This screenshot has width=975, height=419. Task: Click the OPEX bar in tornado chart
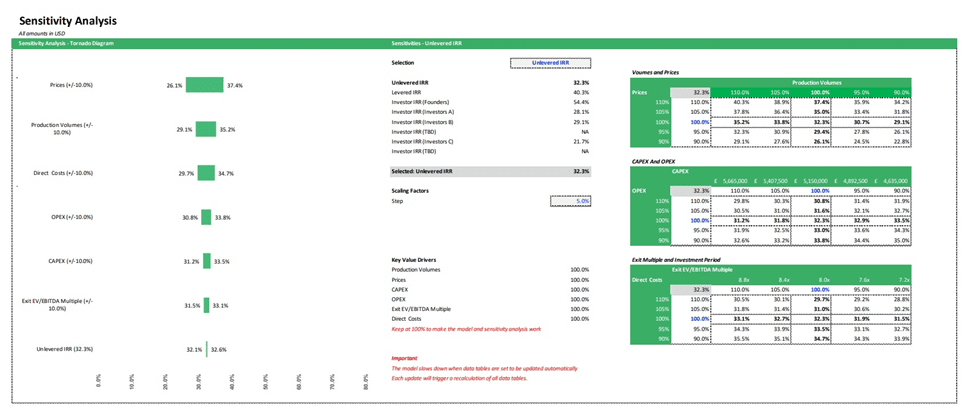coord(206,217)
